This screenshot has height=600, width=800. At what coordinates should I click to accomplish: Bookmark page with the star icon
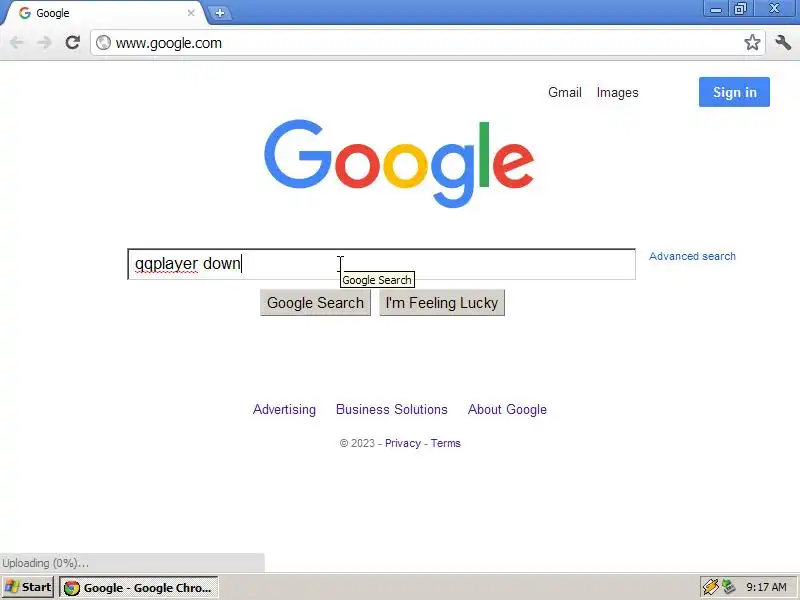coord(752,42)
